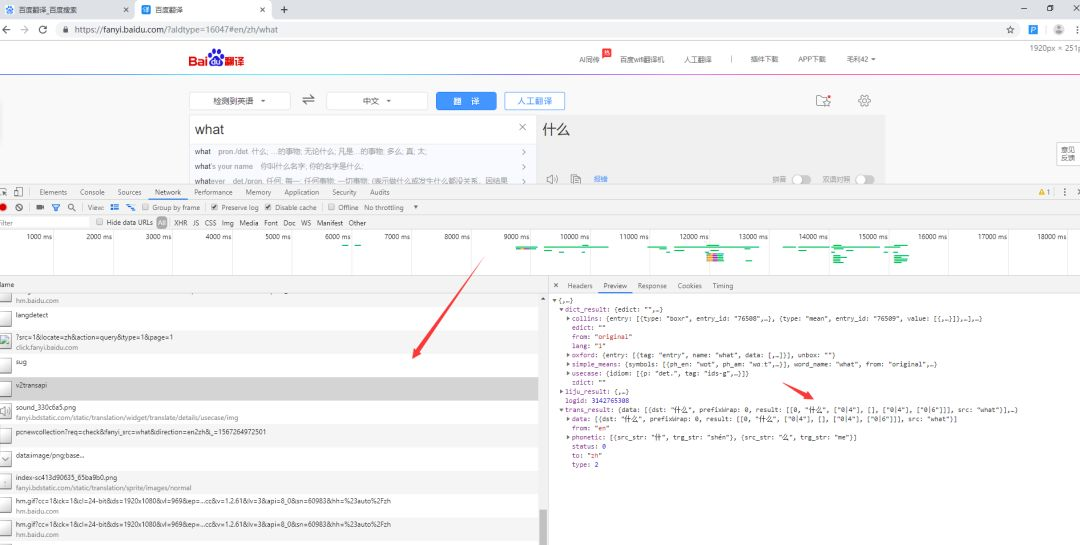The height and width of the screenshot is (545, 1080).
Task: Click the 意见反馈 feedback button
Action: point(1068,154)
